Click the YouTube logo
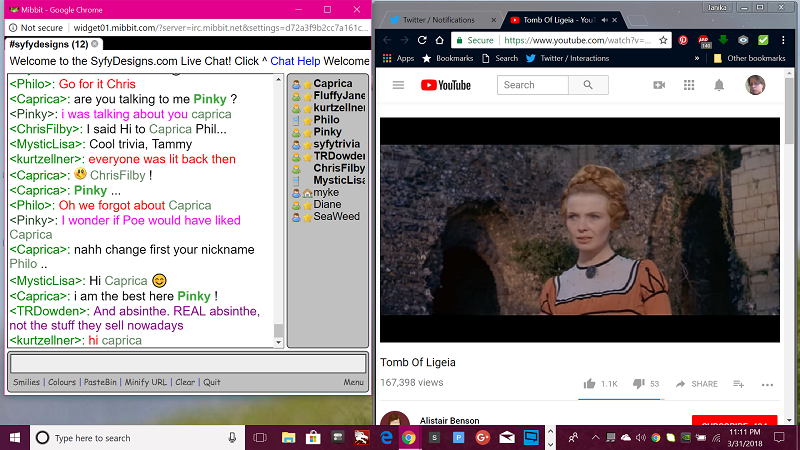Image resolution: width=800 pixels, height=450 pixels. click(x=445, y=85)
